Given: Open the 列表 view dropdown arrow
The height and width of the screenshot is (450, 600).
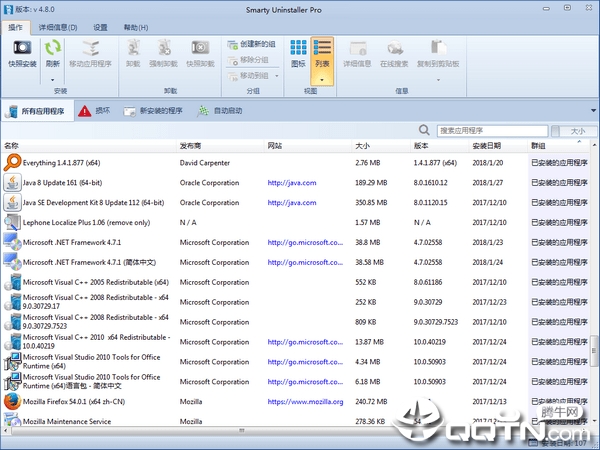Looking at the screenshot, I should point(322,80).
